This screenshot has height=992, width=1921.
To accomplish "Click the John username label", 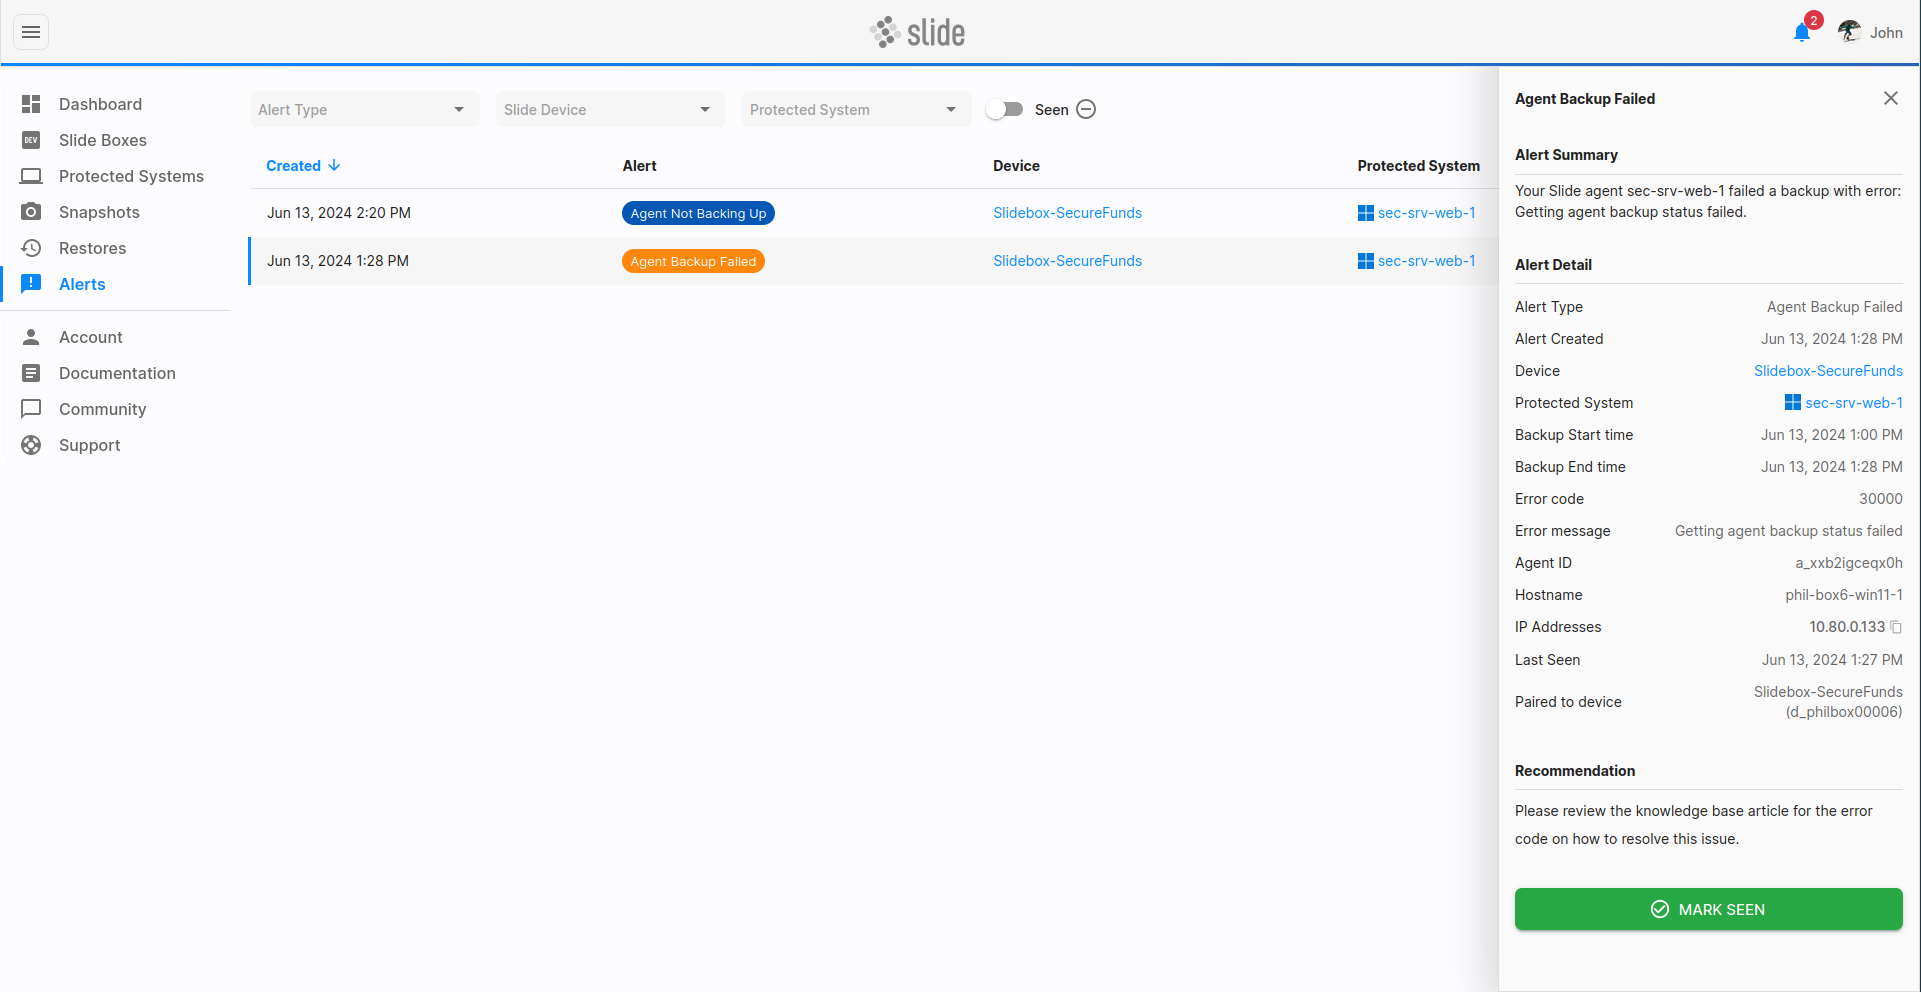I will tap(1886, 33).
